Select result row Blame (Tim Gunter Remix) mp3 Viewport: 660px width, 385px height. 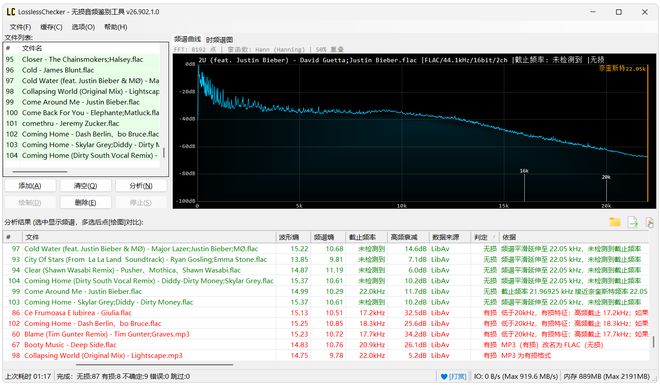327,334
